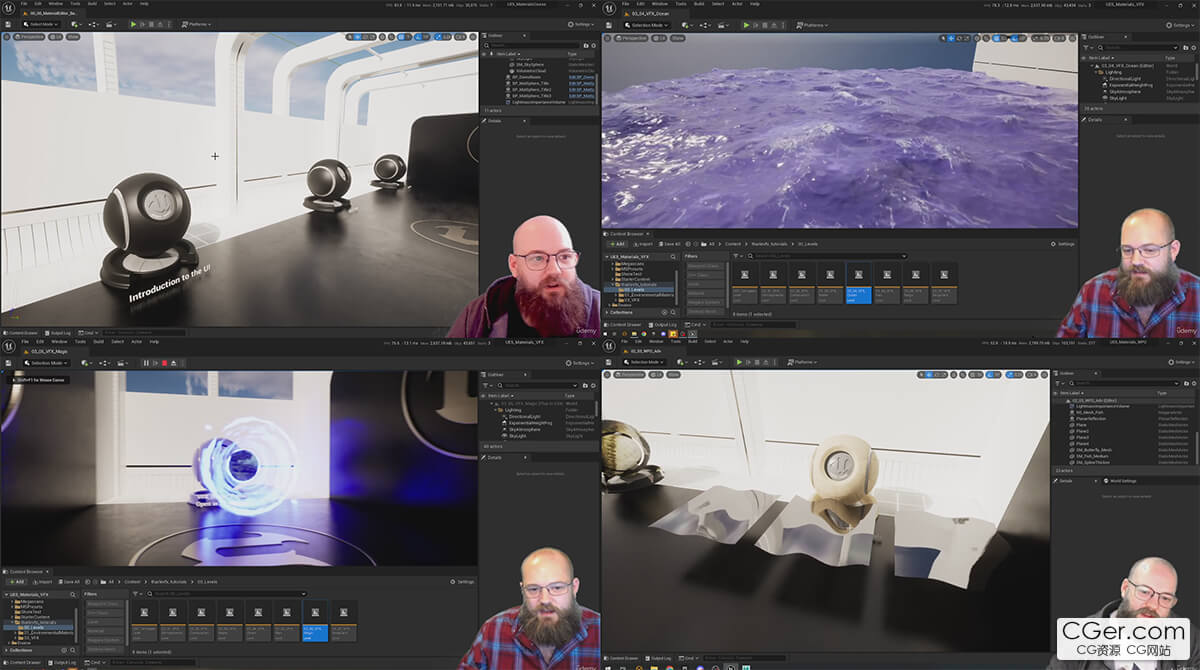This screenshot has width=1200, height=670.
Task: Select the highlighted level thumbnail in Ocean Content Browser
Action: tap(859, 283)
